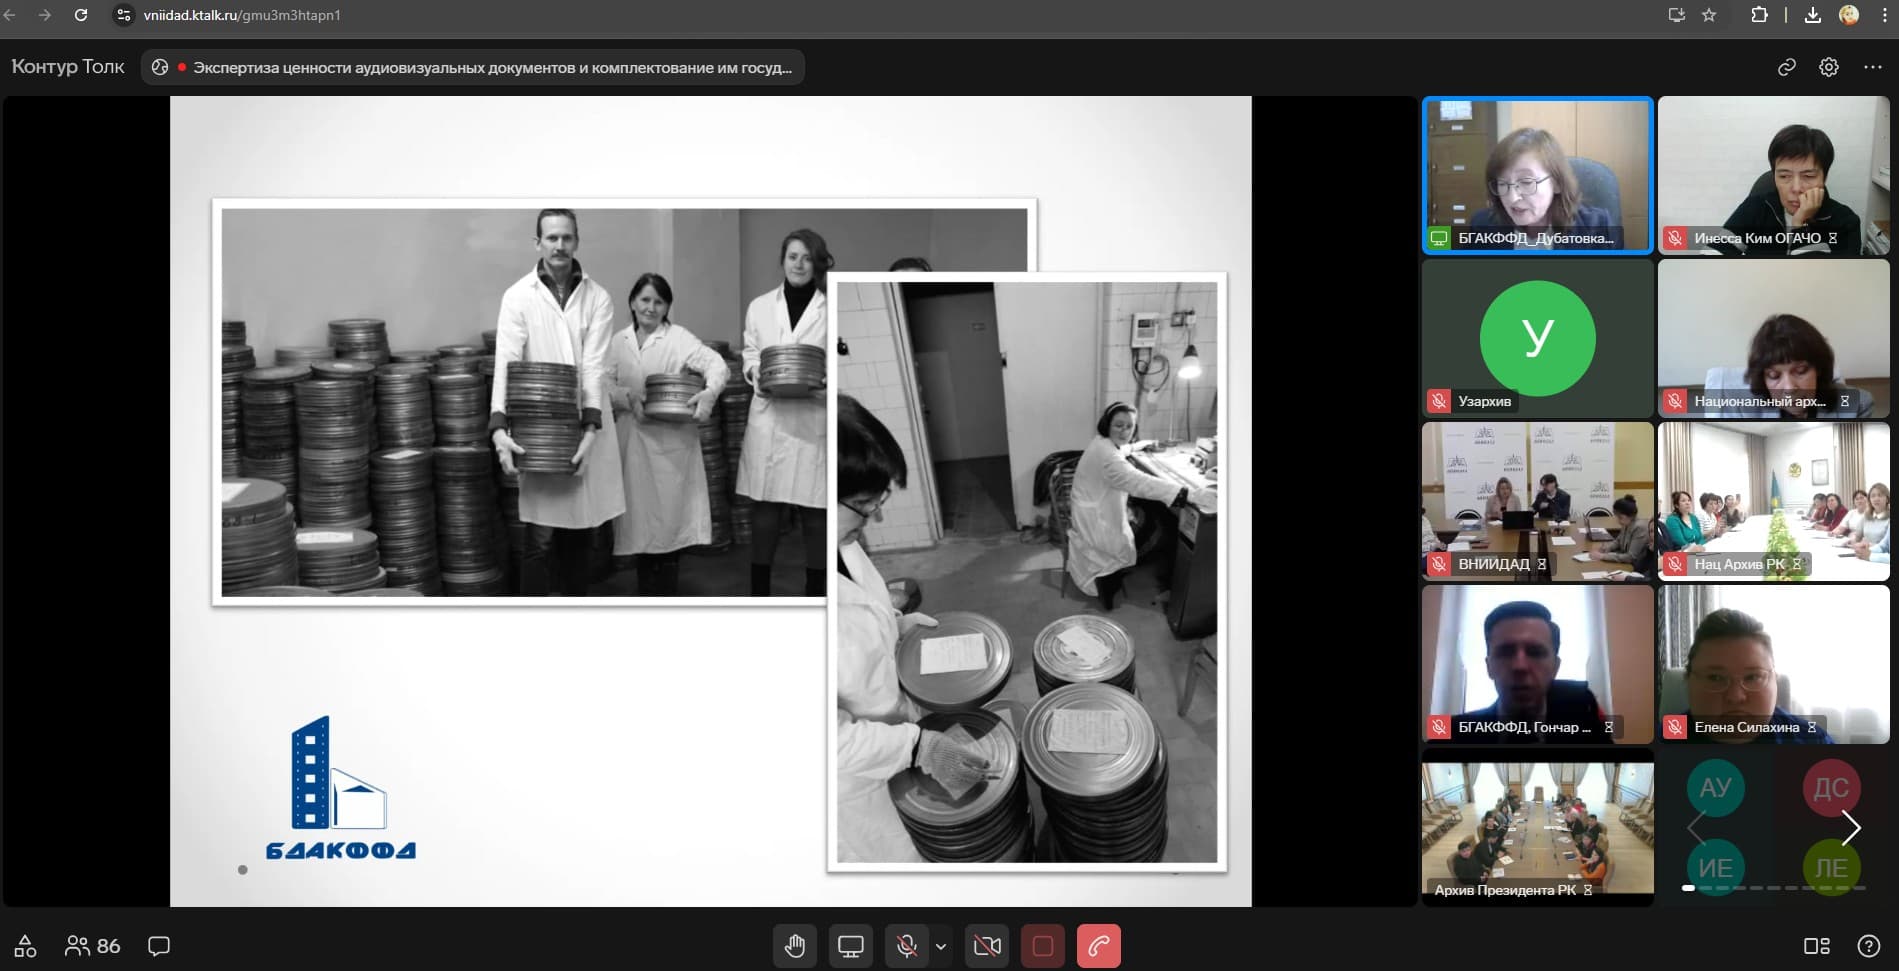
Task: Hang up and leave the call
Action: tap(1098, 946)
